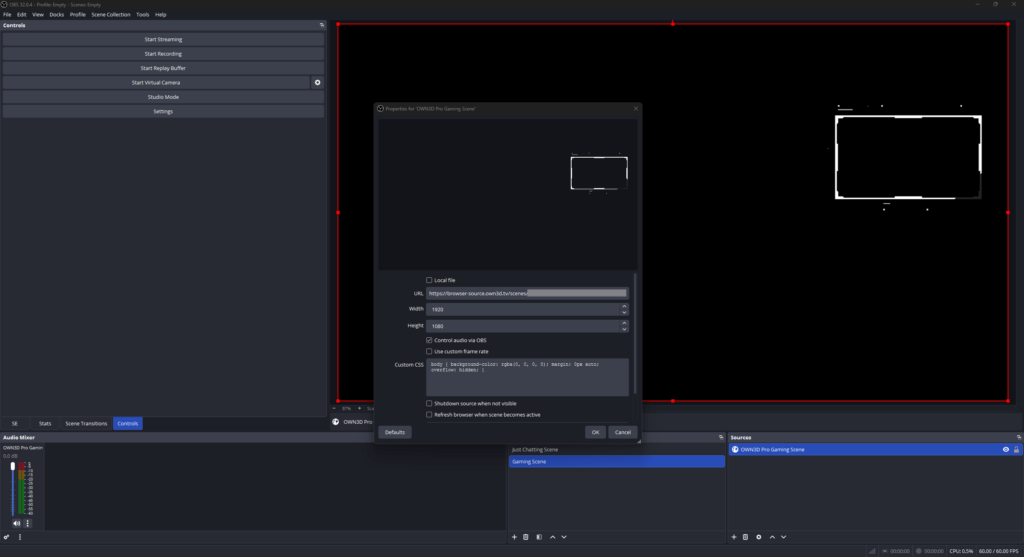Viewport: 1024px width, 557px height.
Task: Open the Scene Collection menu
Action: coord(110,15)
